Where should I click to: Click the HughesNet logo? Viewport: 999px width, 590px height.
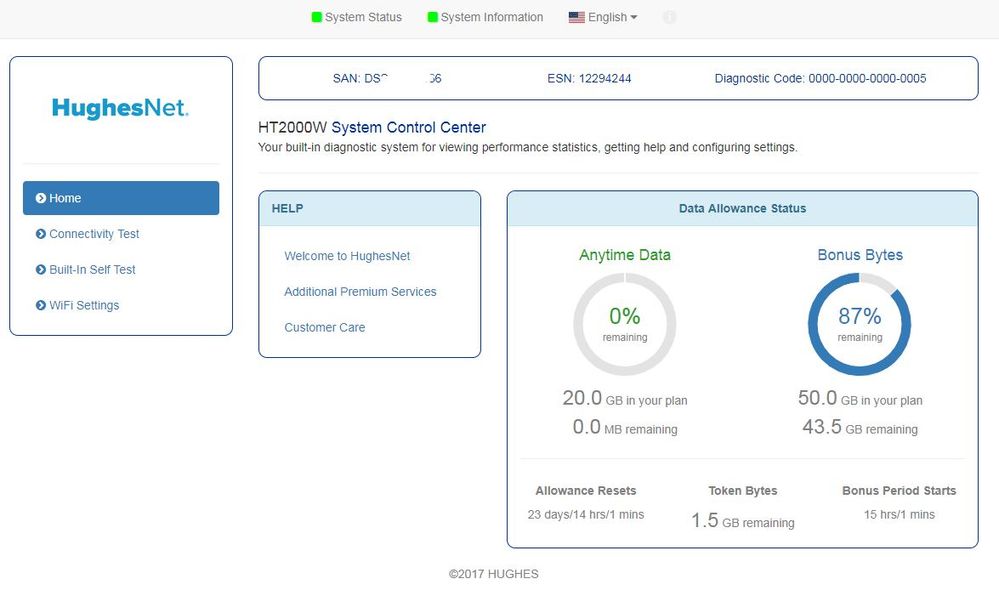(120, 108)
